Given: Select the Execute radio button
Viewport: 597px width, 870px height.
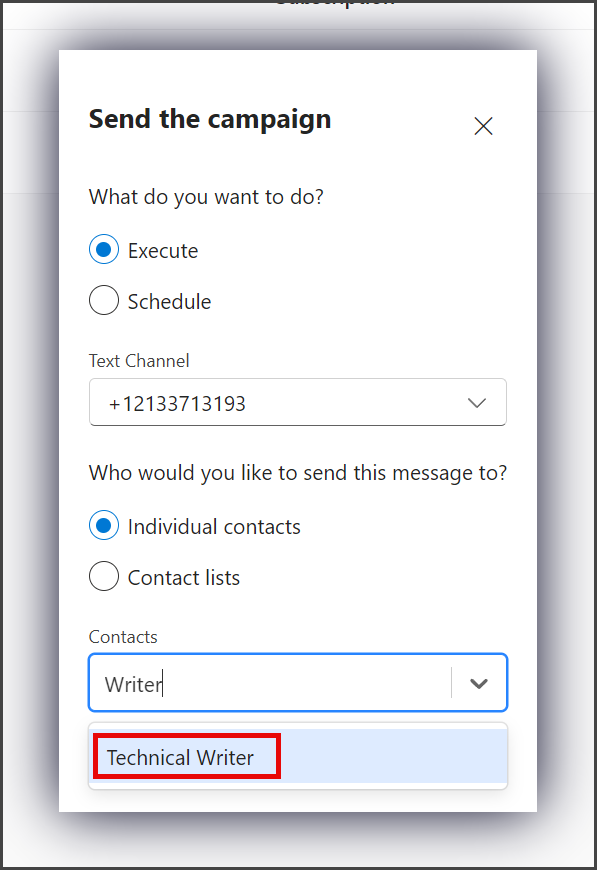Looking at the screenshot, I should pyautogui.click(x=104, y=250).
